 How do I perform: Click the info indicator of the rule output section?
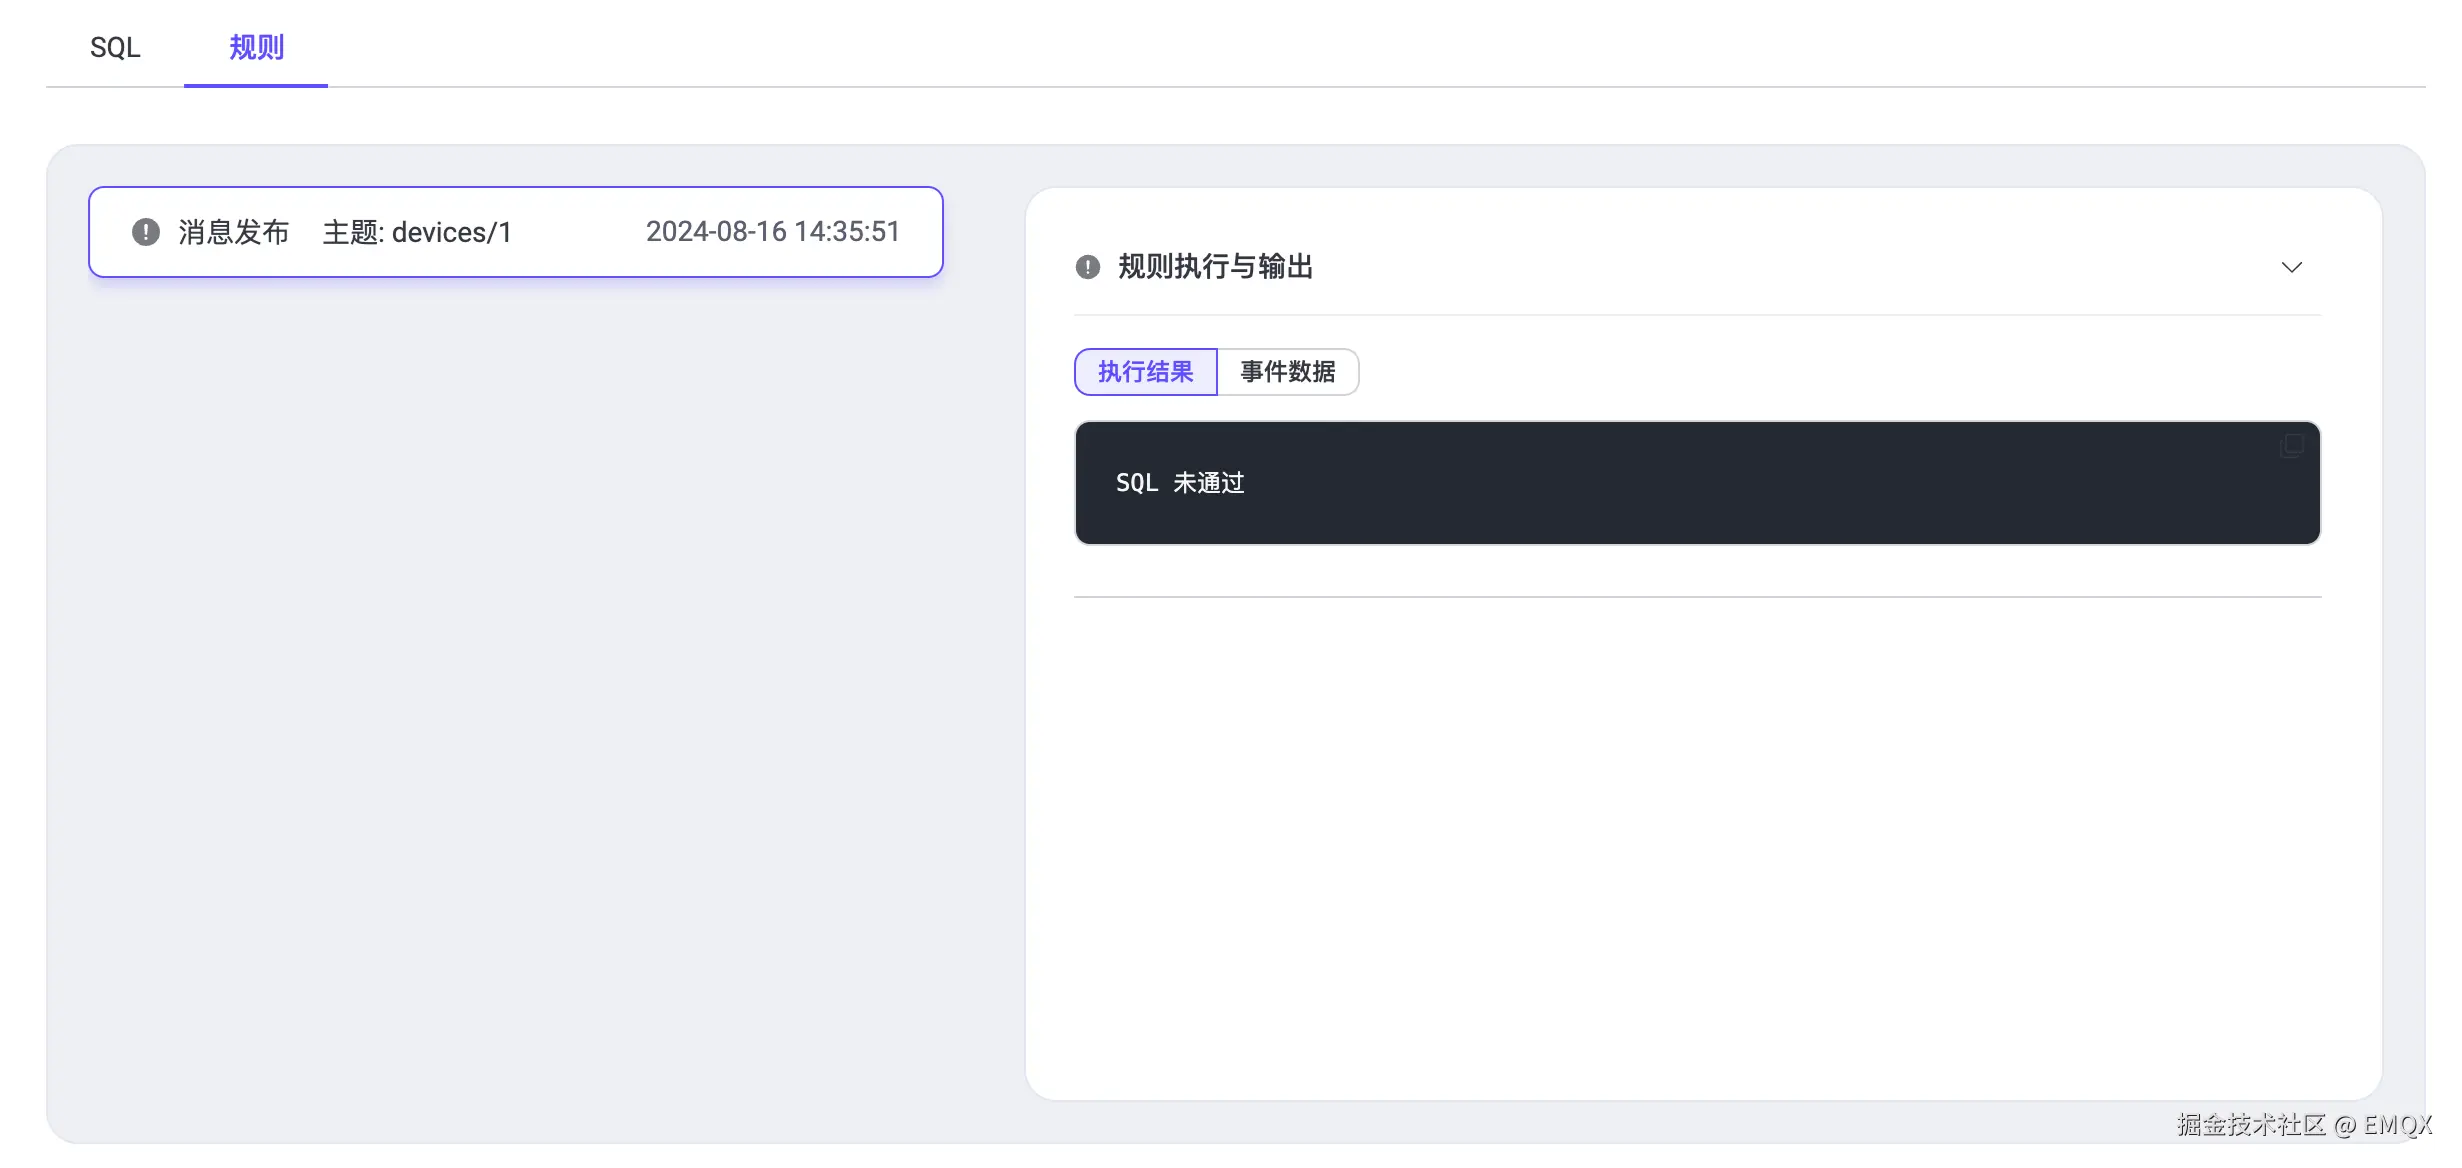(1086, 267)
